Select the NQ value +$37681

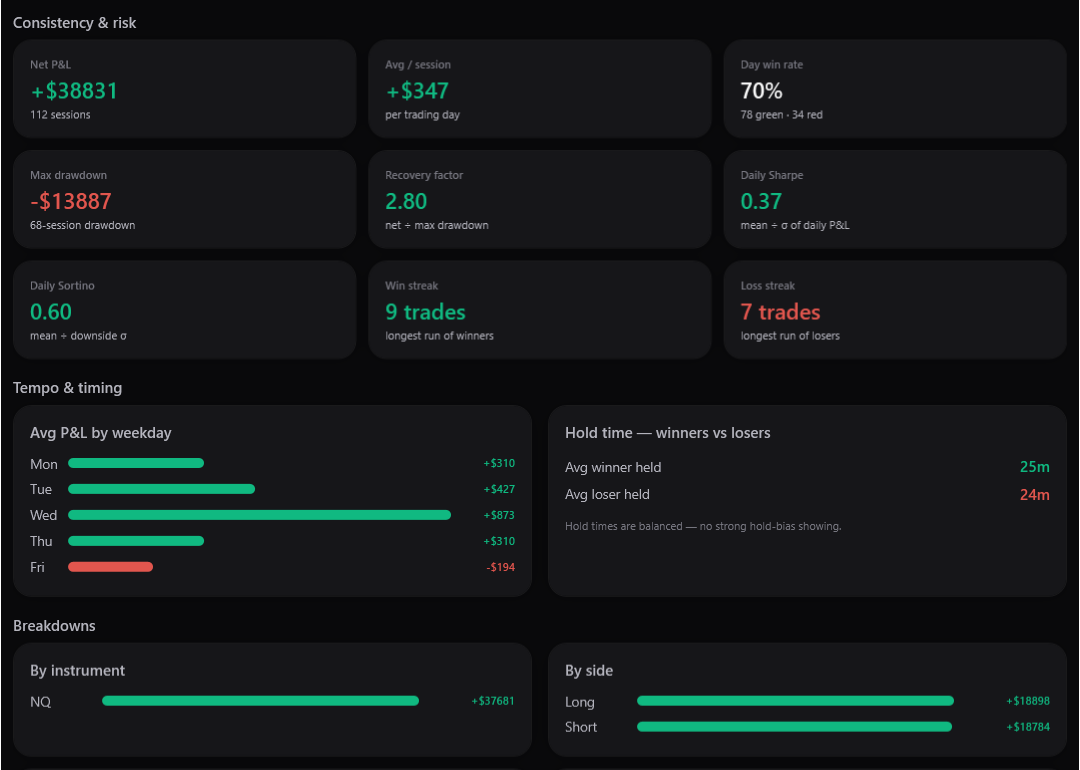click(x=493, y=701)
